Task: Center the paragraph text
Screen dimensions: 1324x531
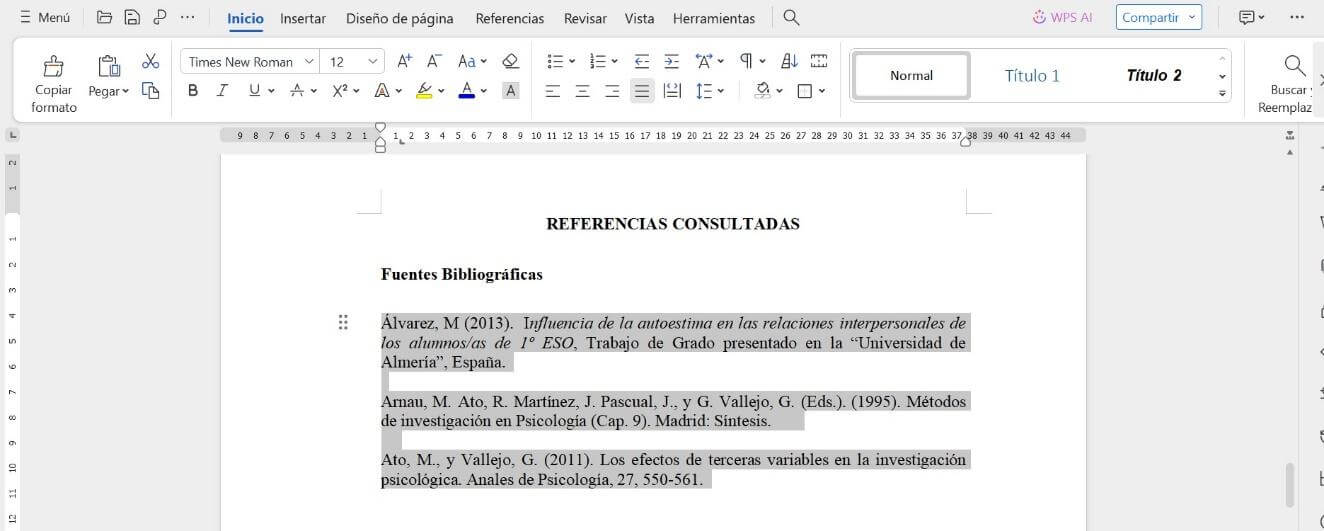Action: click(582, 91)
